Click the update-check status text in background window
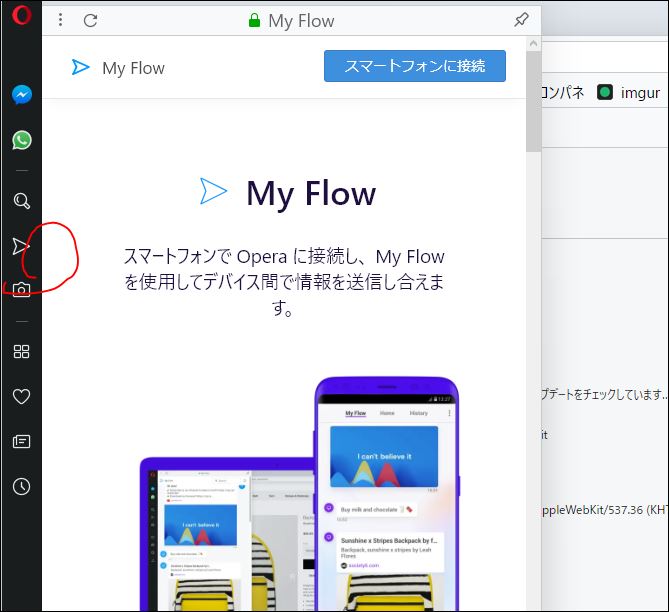The width and height of the screenshot is (669, 612). click(x=604, y=394)
